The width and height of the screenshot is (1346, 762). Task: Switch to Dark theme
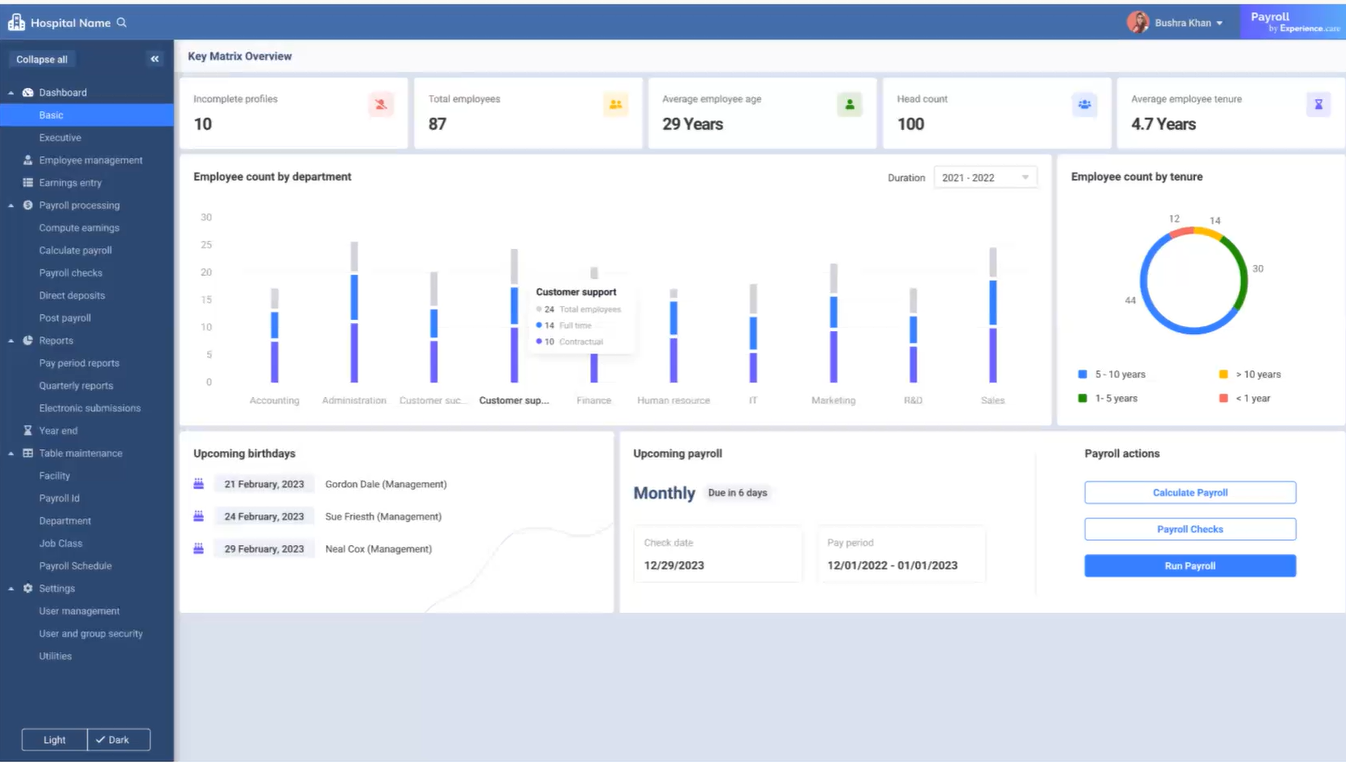click(119, 740)
